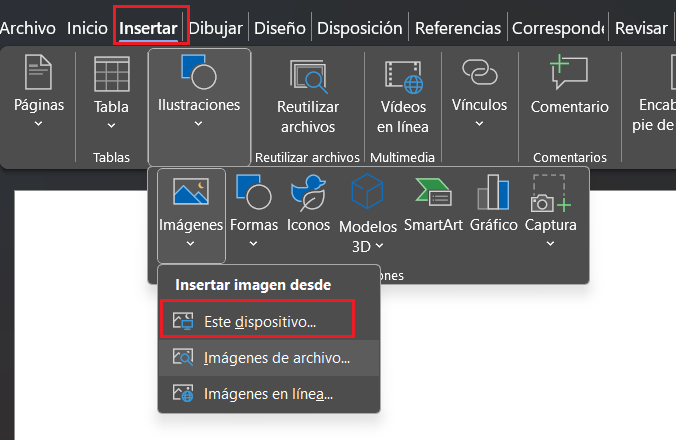Click the Imágenes picture icon
The width and height of the screenshot is (676, 440).
click(191, 191)
